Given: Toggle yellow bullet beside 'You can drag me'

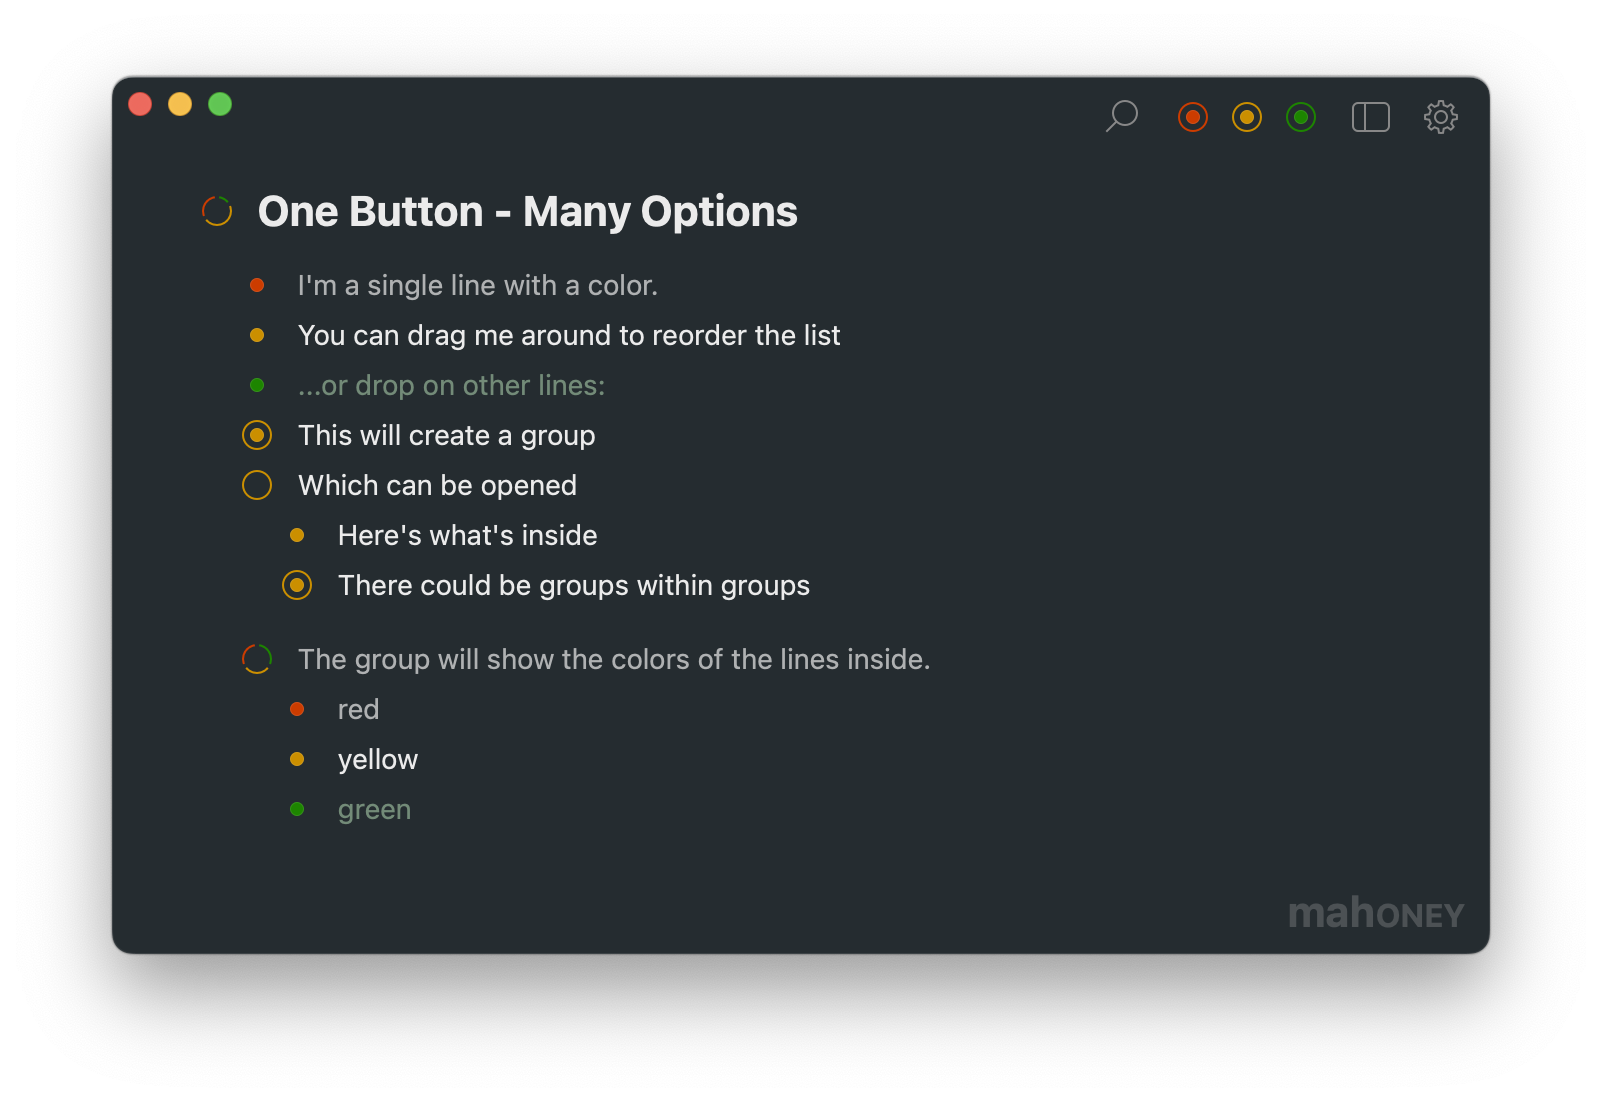Looking at the screenshot, I should (257, 336).
